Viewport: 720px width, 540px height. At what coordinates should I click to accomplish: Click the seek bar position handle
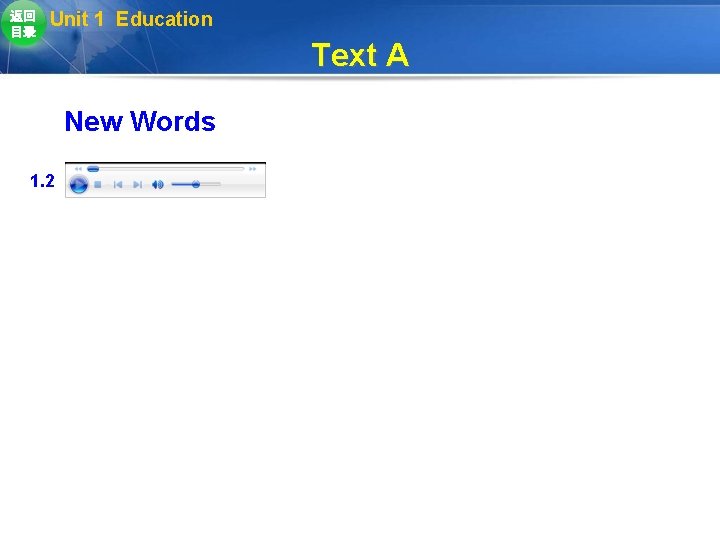point(93,169)
